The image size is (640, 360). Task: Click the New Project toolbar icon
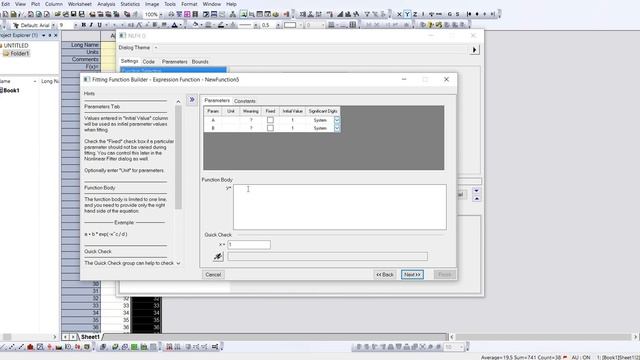(5, 14)
